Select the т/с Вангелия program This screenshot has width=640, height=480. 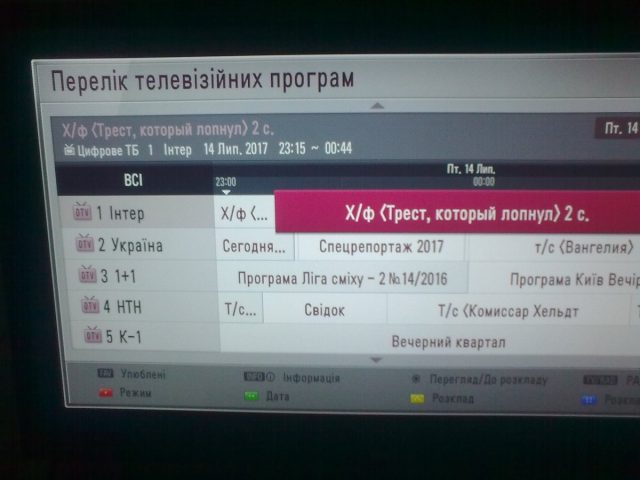click(554, 247)
